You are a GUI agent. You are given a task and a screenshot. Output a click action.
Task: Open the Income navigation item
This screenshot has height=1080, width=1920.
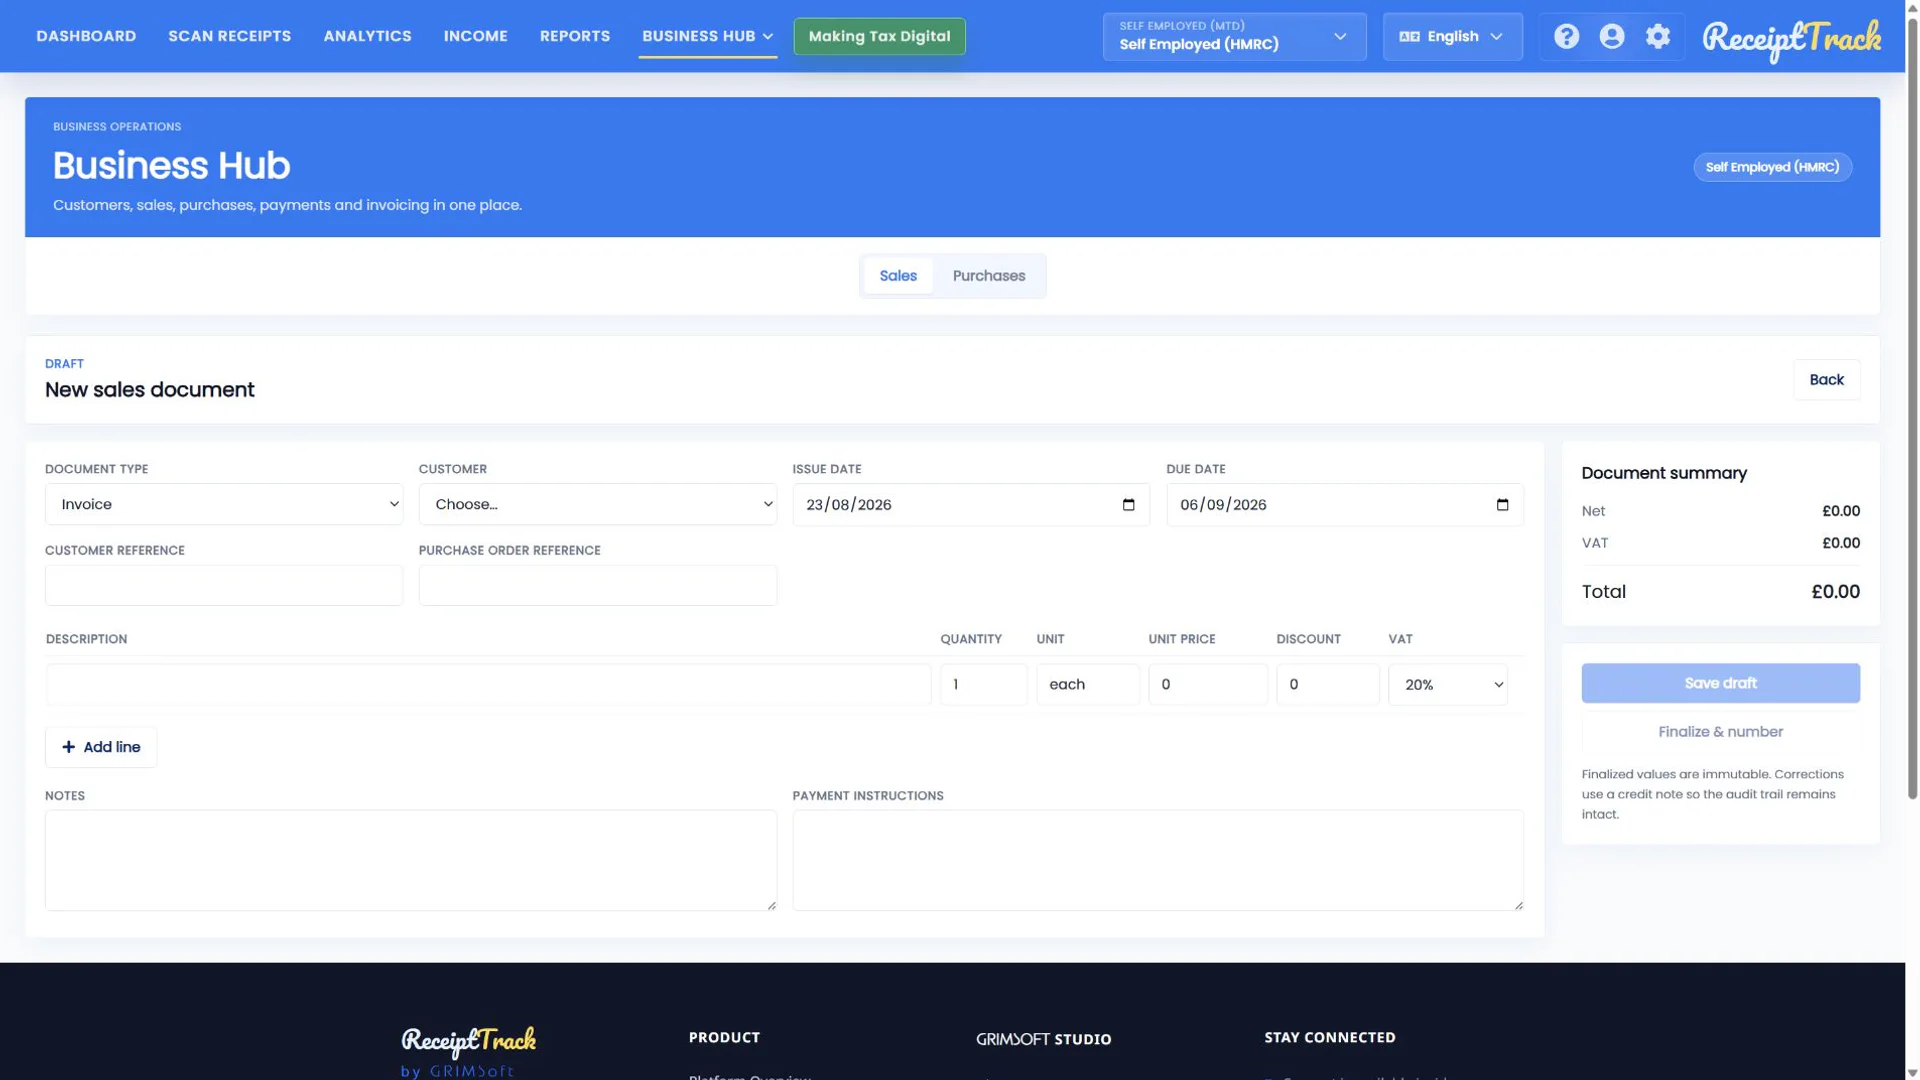click(x=475, y=36)
